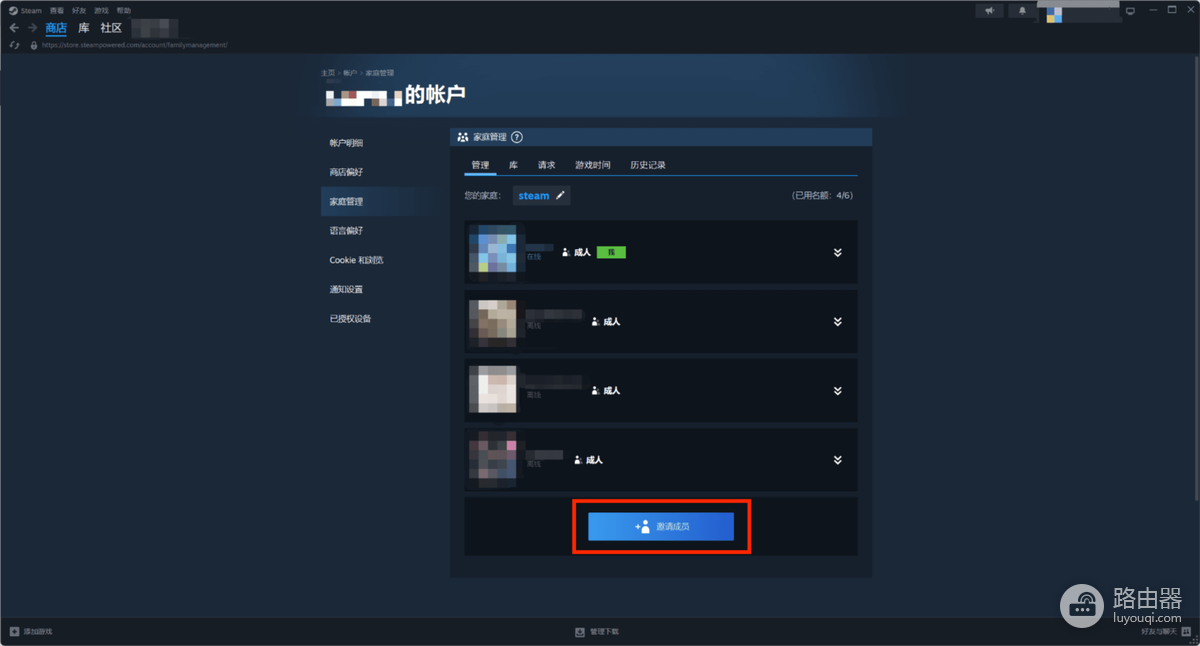Open 已授权设备 in the sidebar
Viewport: 1200px width, 646px height.
pyautogui.click(x=350, y=319)
